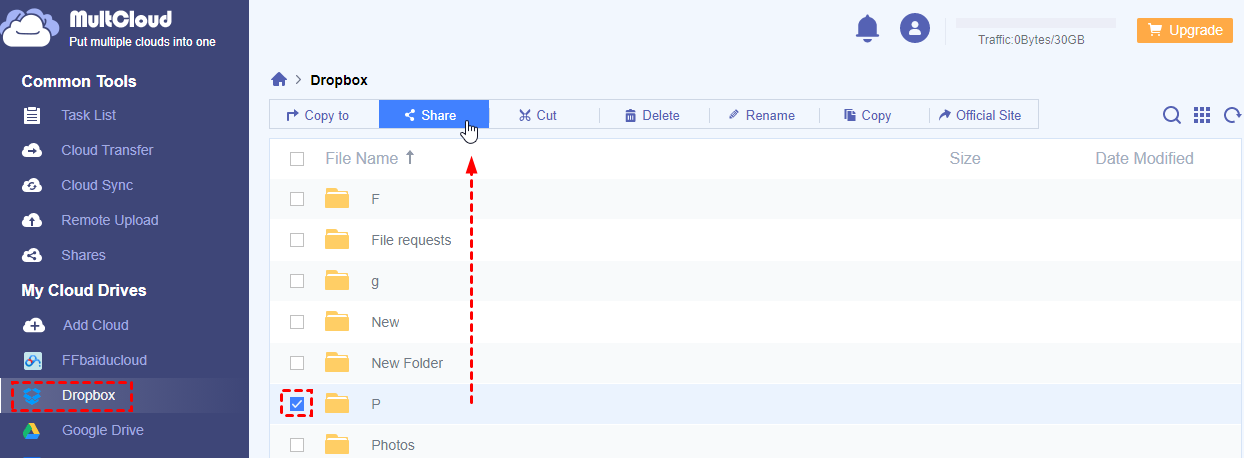Open Cloud Sync tool

(96, 185)
